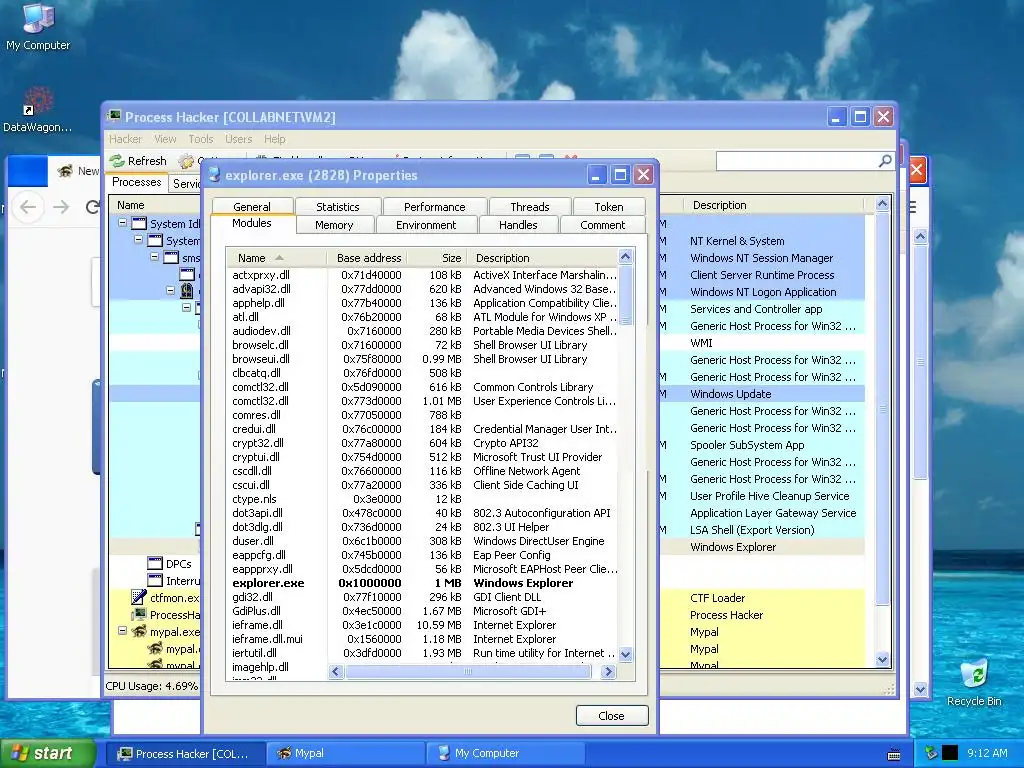Select the crypt32.dll module

422,443
